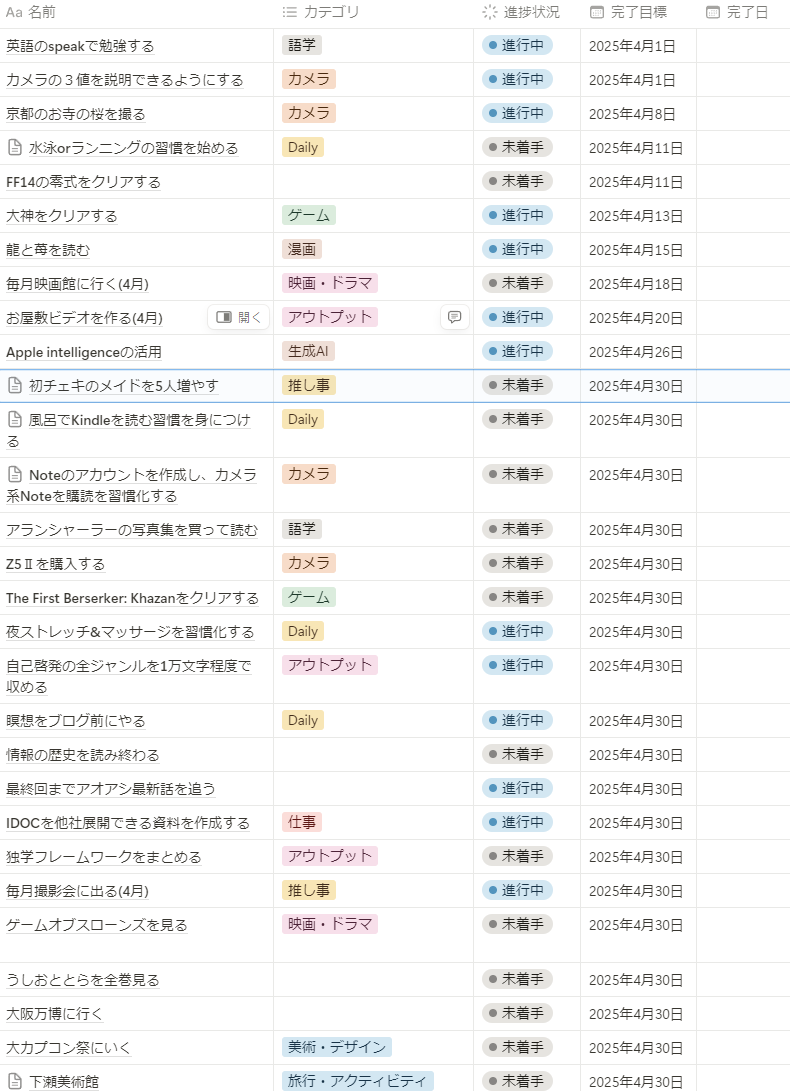
Task: Select the 生成AI tag on Apple intelligence row
Action: pyautogui.click(x=309, y=351)
